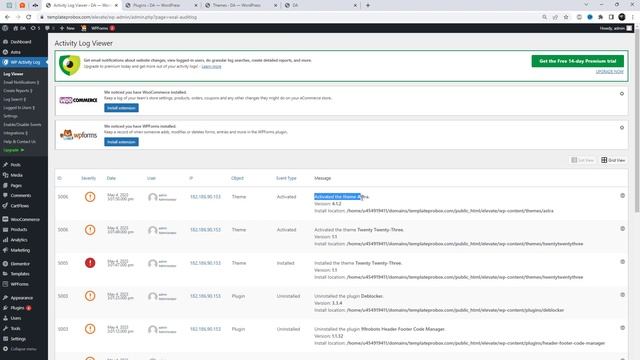Open Posts in the sidebar

pyautogui.click(x=16, y=164)
